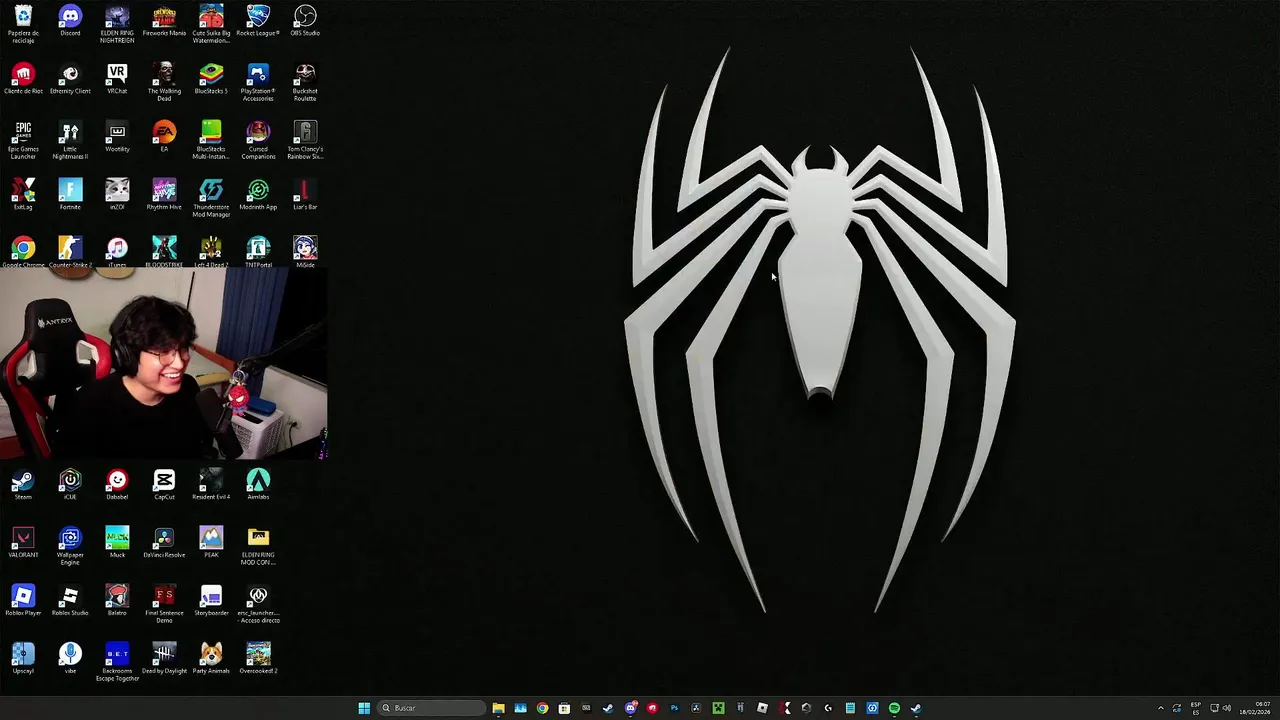
Task: Open the Windows Start menu
Action: click(x=364, y=708)
